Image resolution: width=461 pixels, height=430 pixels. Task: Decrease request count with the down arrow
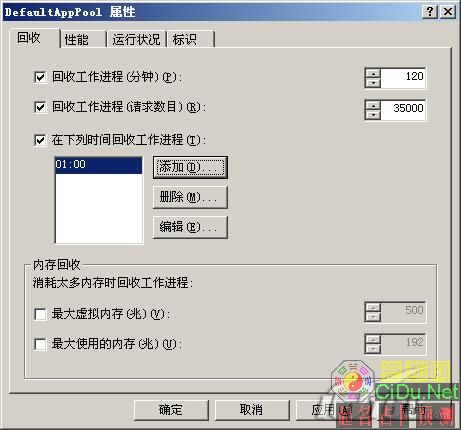tap(373, 115)
